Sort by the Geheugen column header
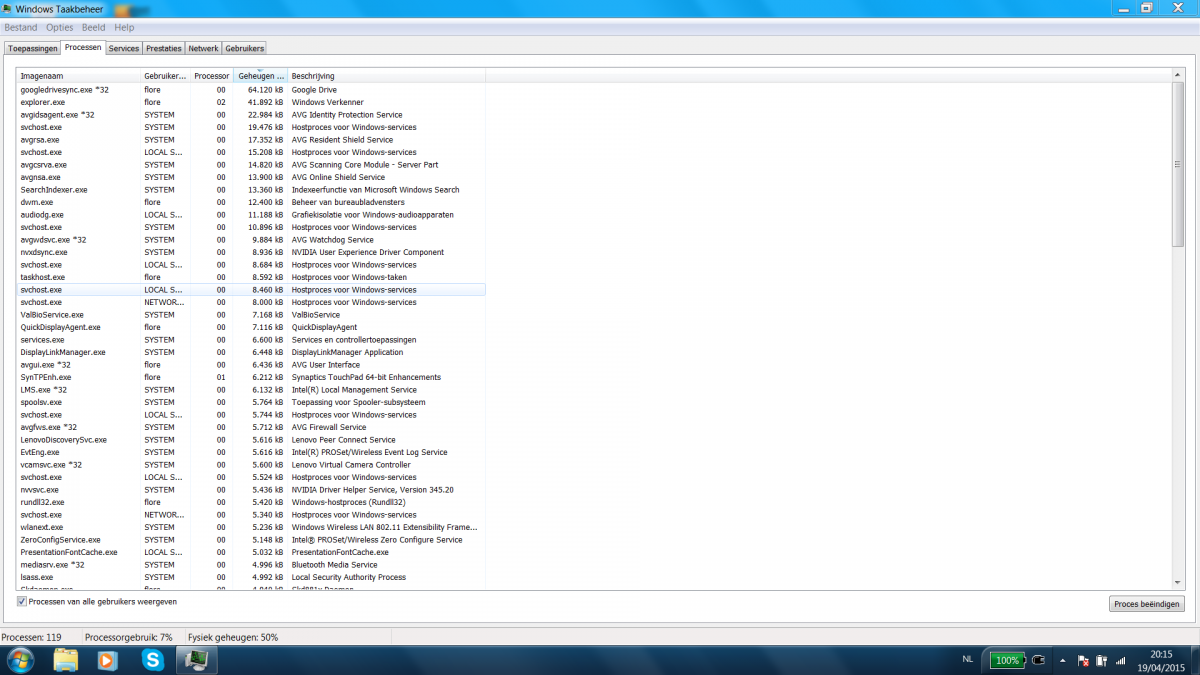The height and width of the screenshot is (675, 1200). pos(261,76)
